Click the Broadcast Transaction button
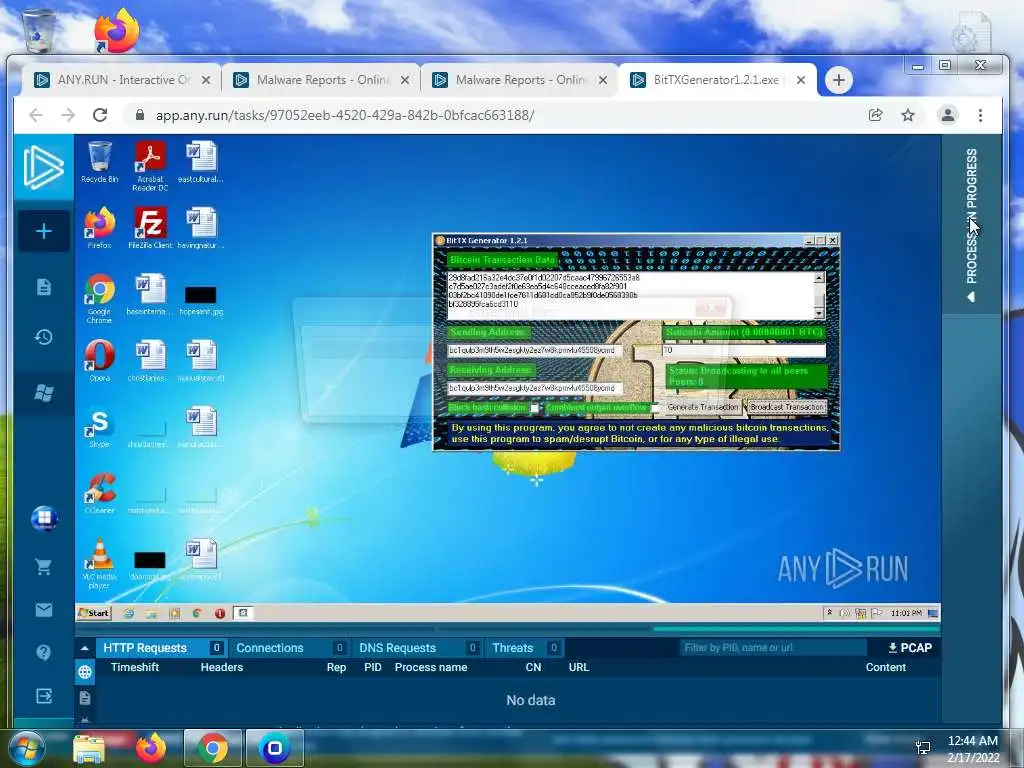The width and height of the screenshot is (1024, 768). [787, 407]
